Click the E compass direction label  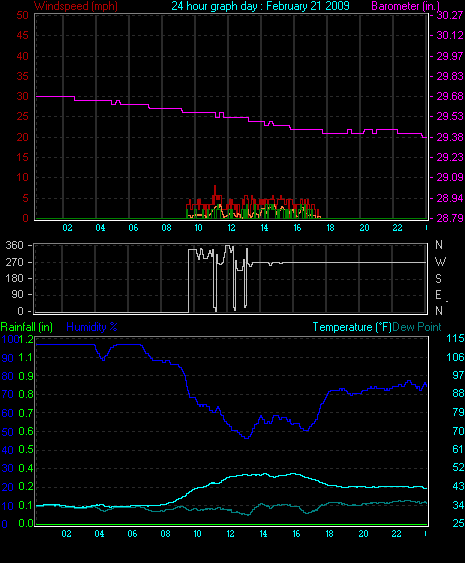coord(438,295)
